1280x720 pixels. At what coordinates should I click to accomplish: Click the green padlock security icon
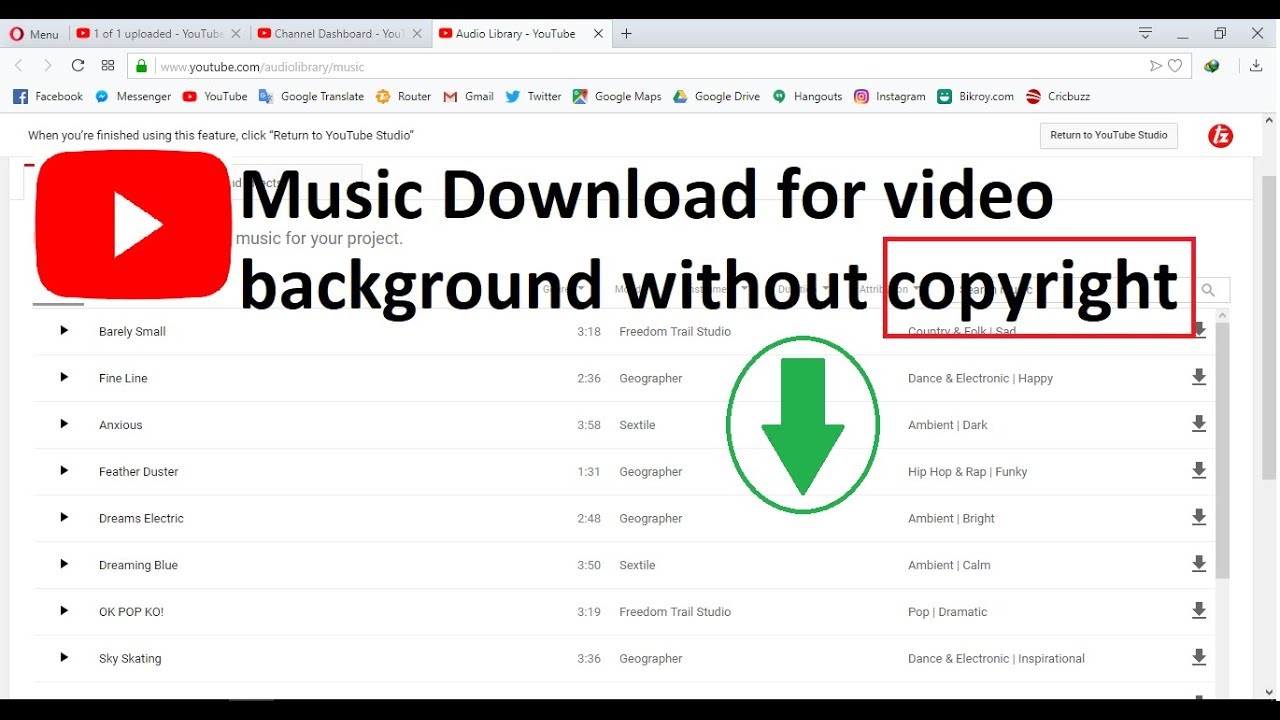[x=142, y=66]
